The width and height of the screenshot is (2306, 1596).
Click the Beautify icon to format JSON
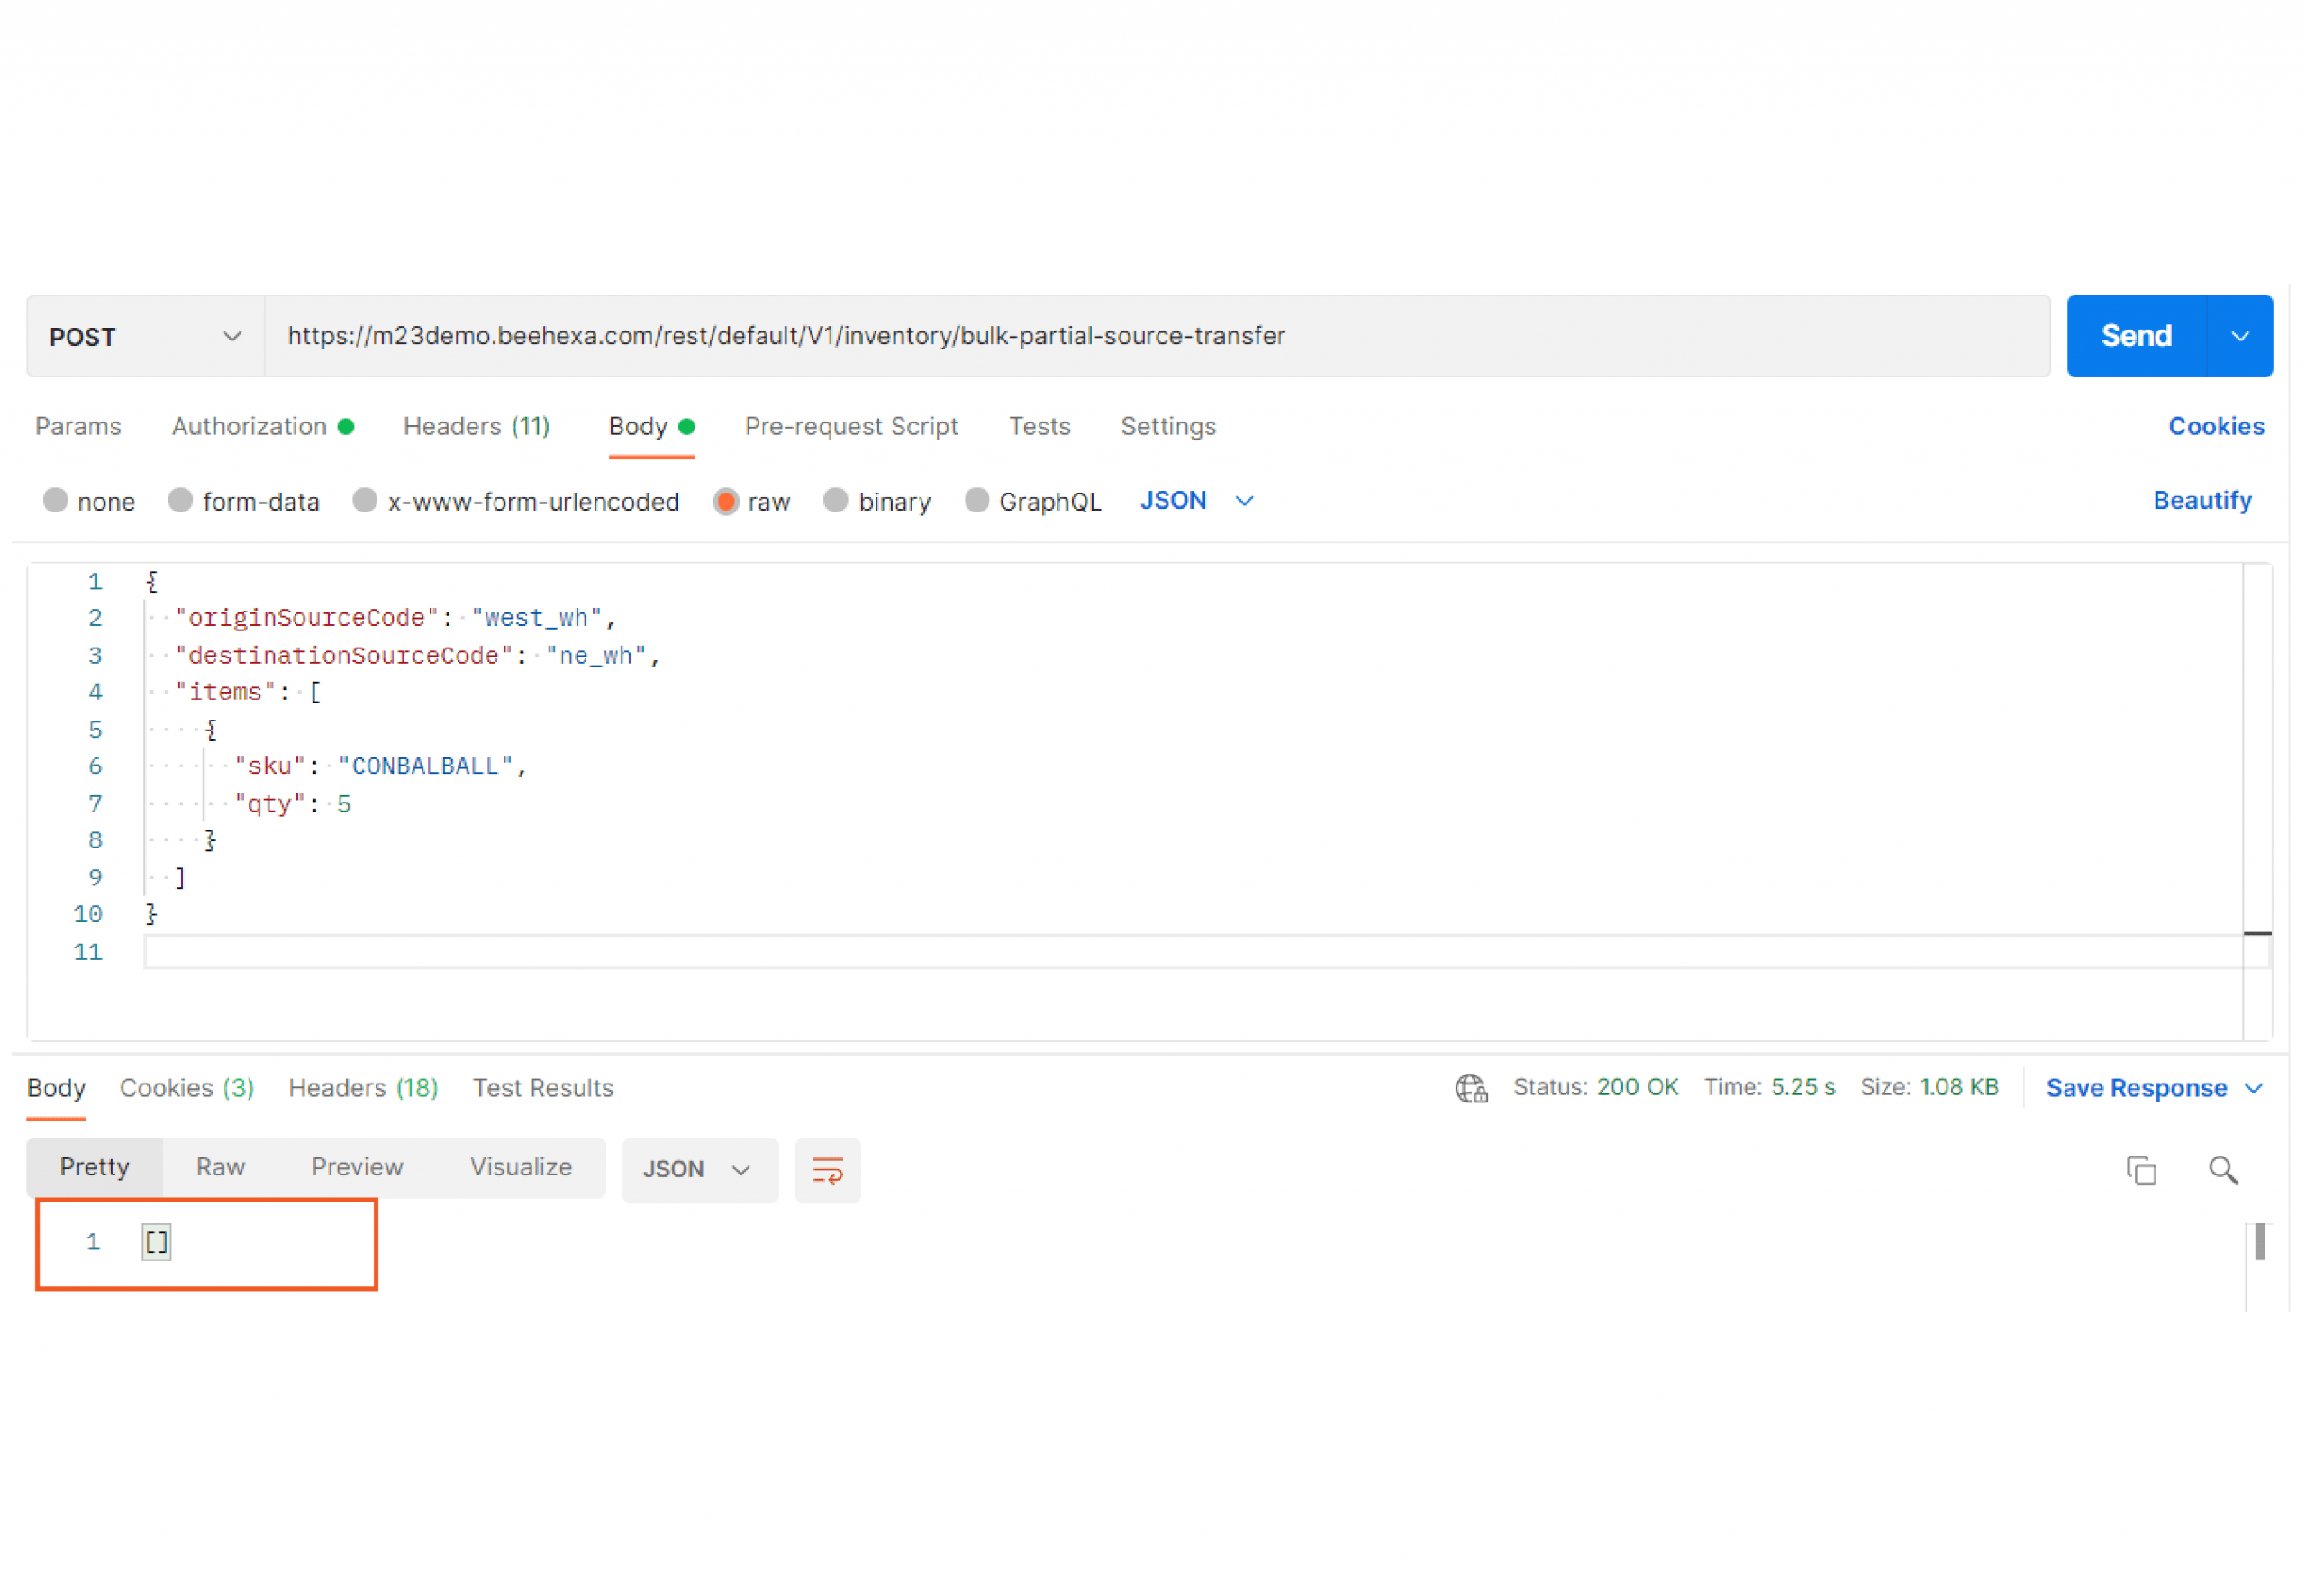pyautogui.click(x=2204, y=501)
